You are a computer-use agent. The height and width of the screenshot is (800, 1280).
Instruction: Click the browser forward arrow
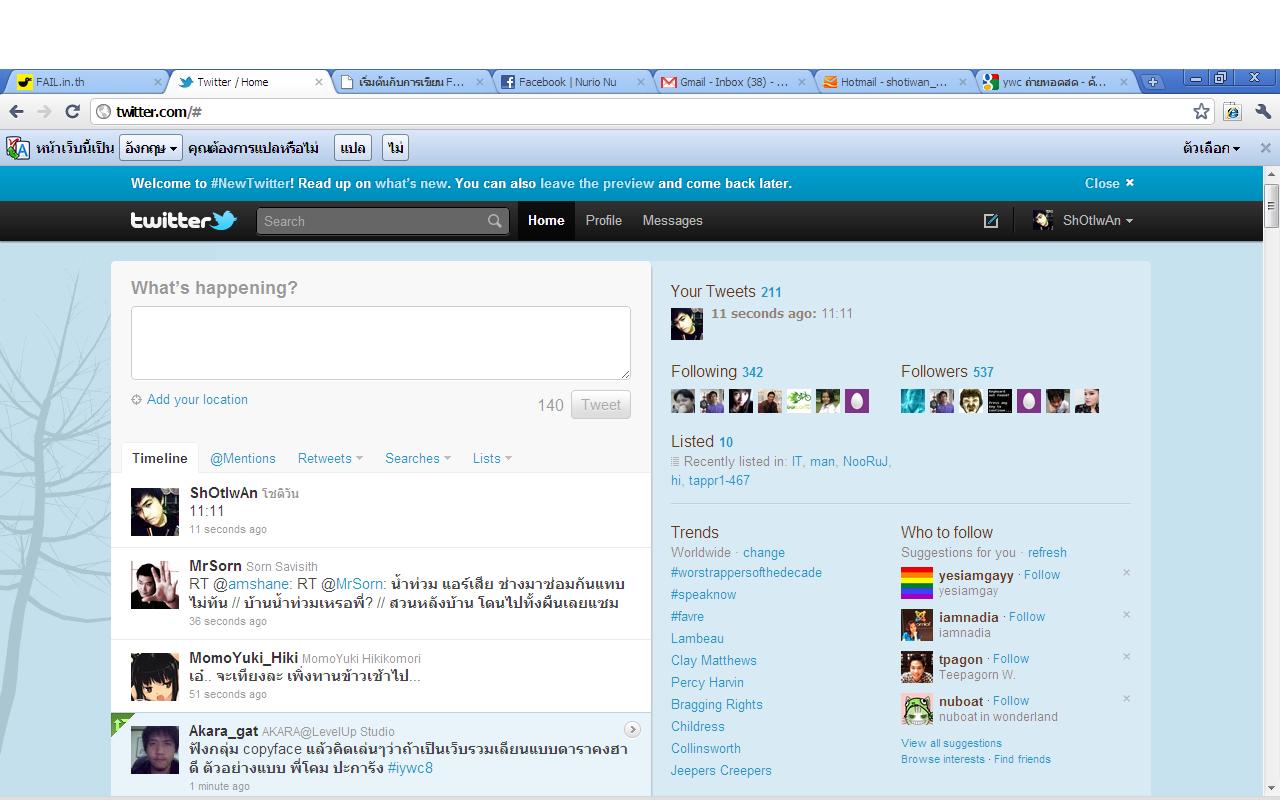44,112
